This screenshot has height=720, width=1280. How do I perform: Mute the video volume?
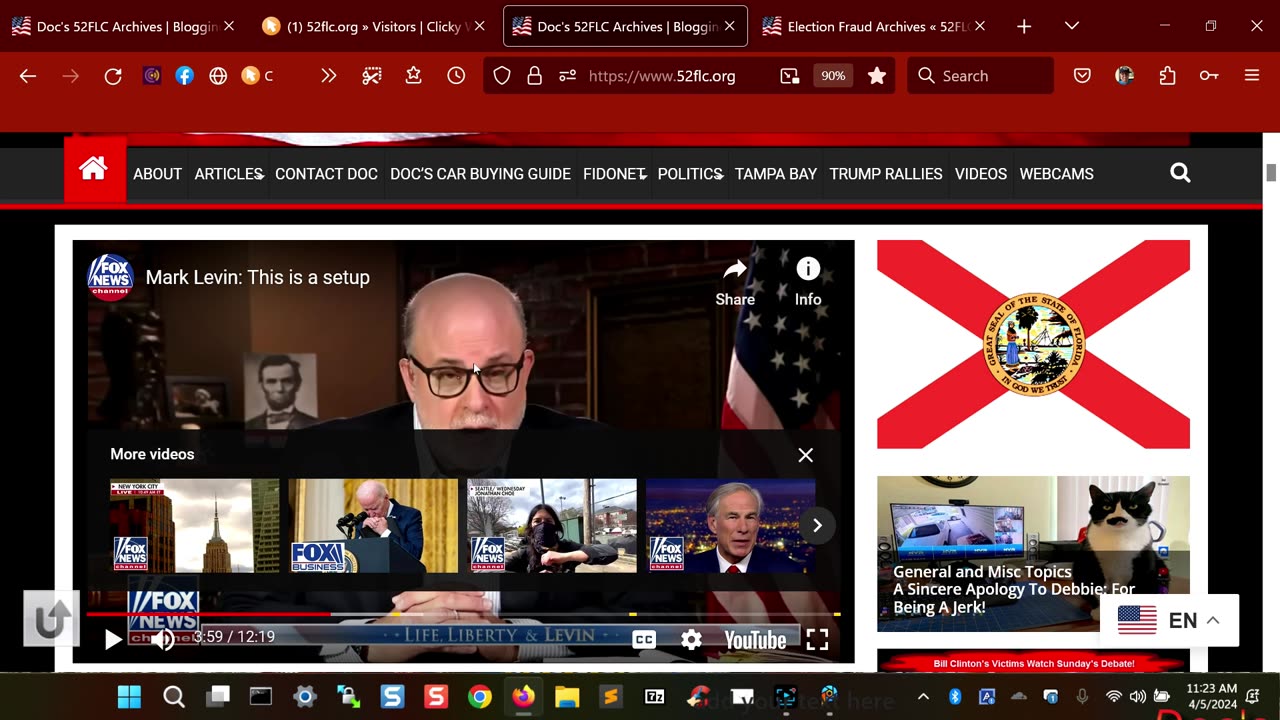(x=162, y=639)
